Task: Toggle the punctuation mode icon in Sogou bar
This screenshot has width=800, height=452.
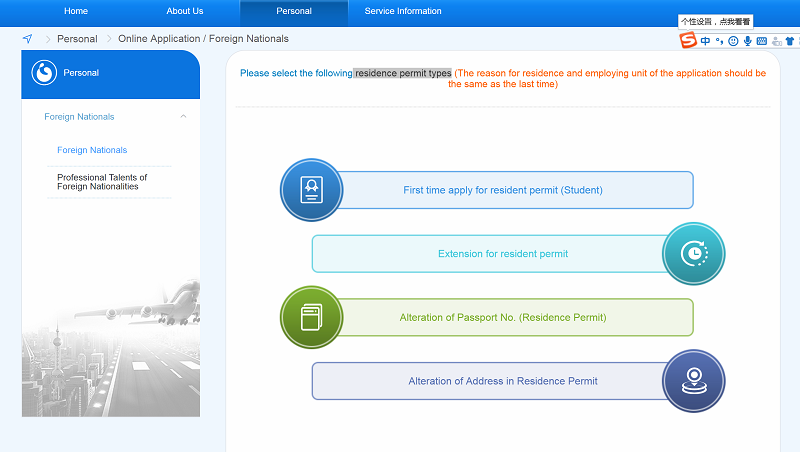Action: (x=719, y=41)
